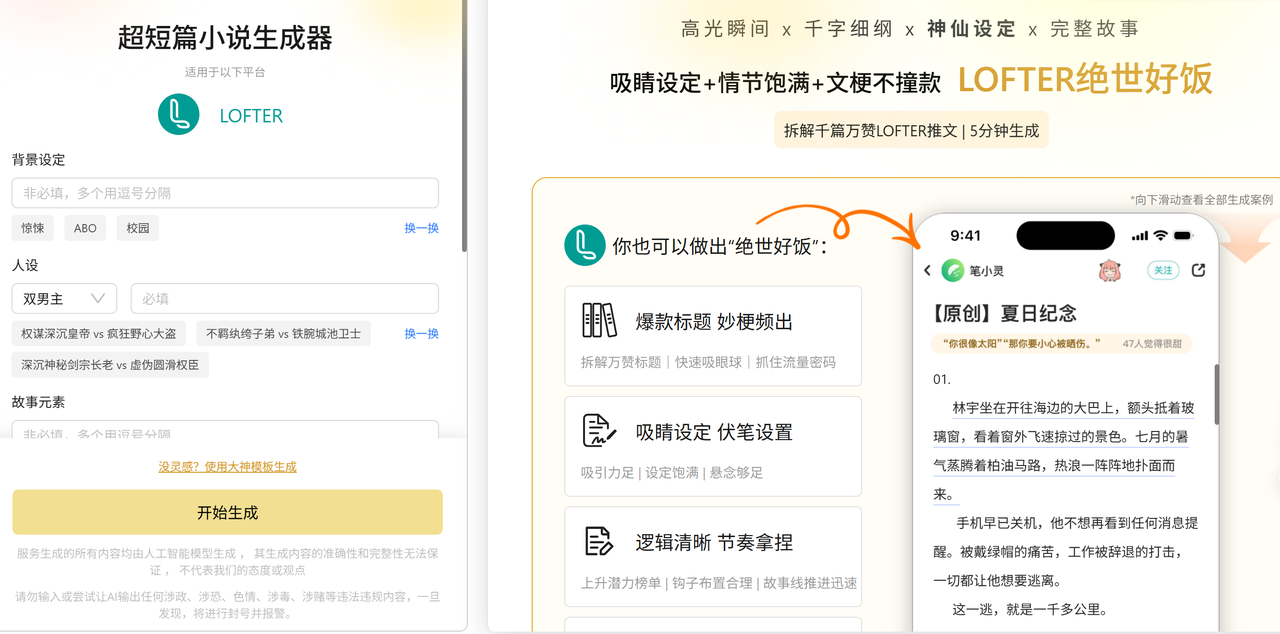Click the 超短篇小说生成器 title
The image size is (1280, 634).
(225, 38)
